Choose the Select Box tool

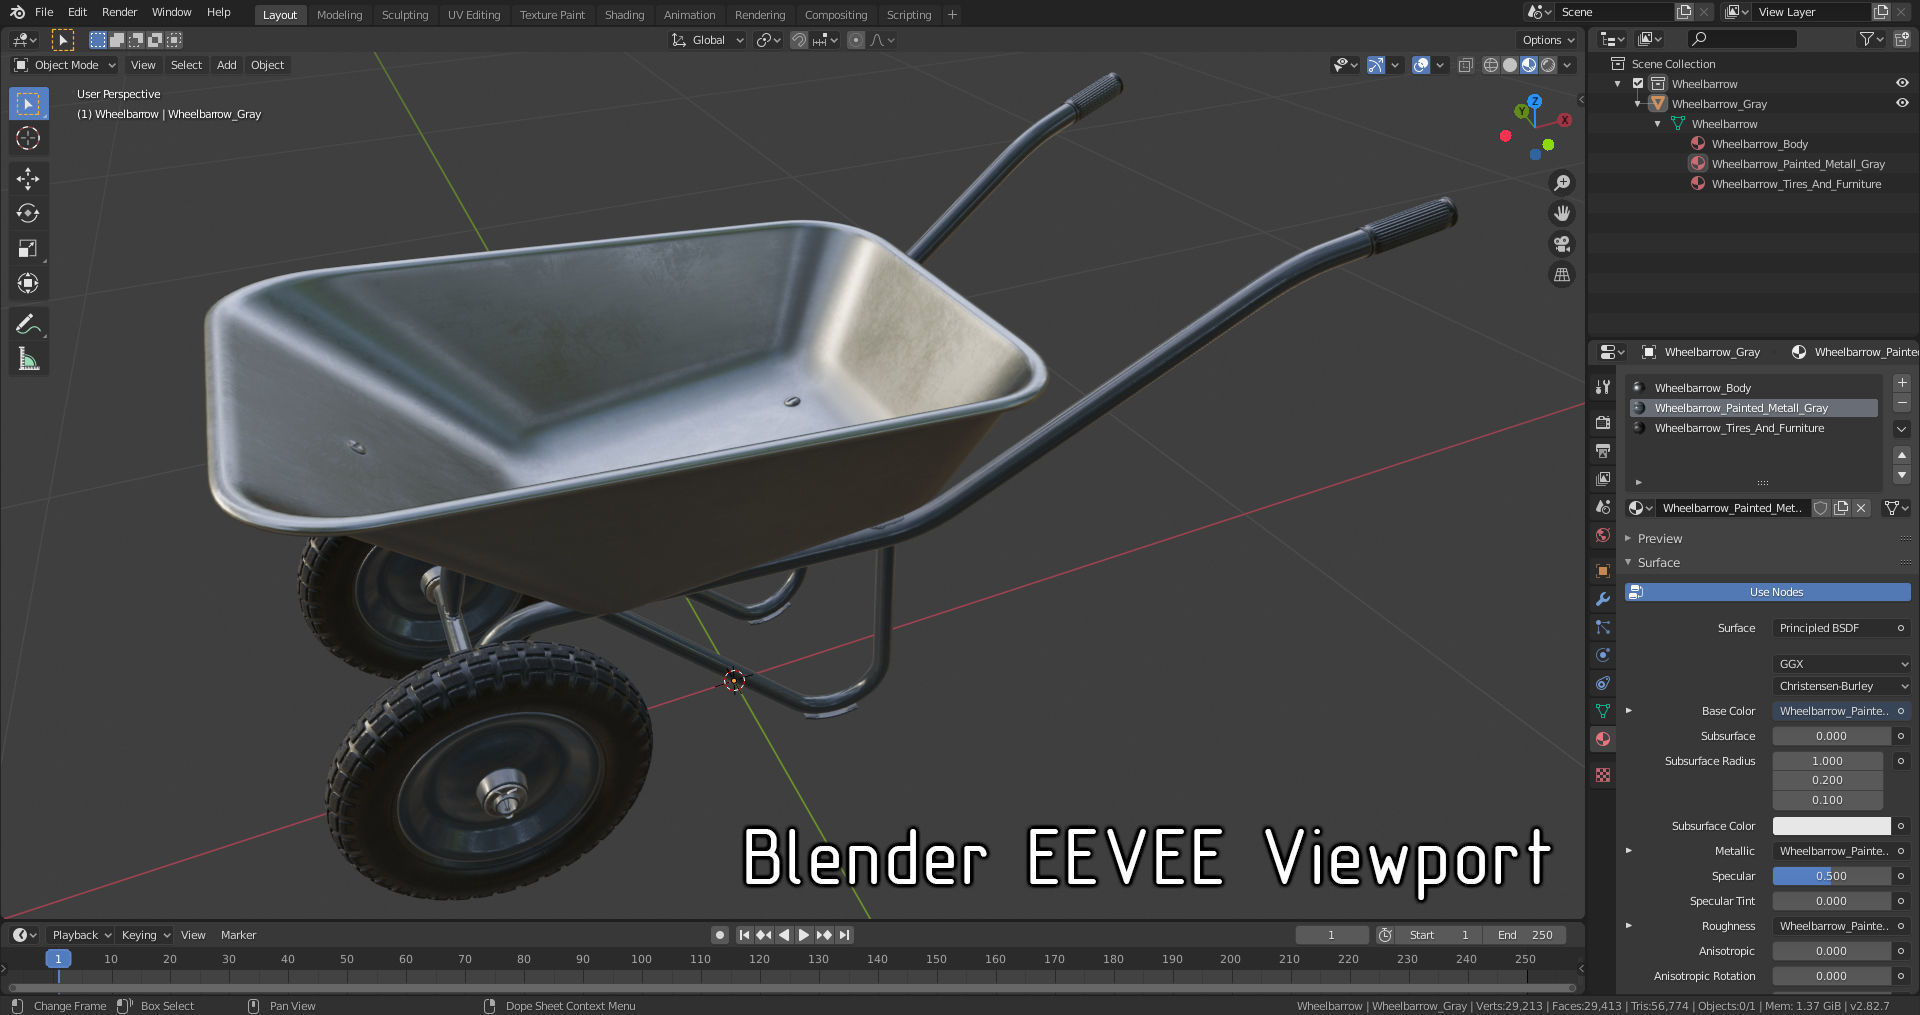point(28,103)
